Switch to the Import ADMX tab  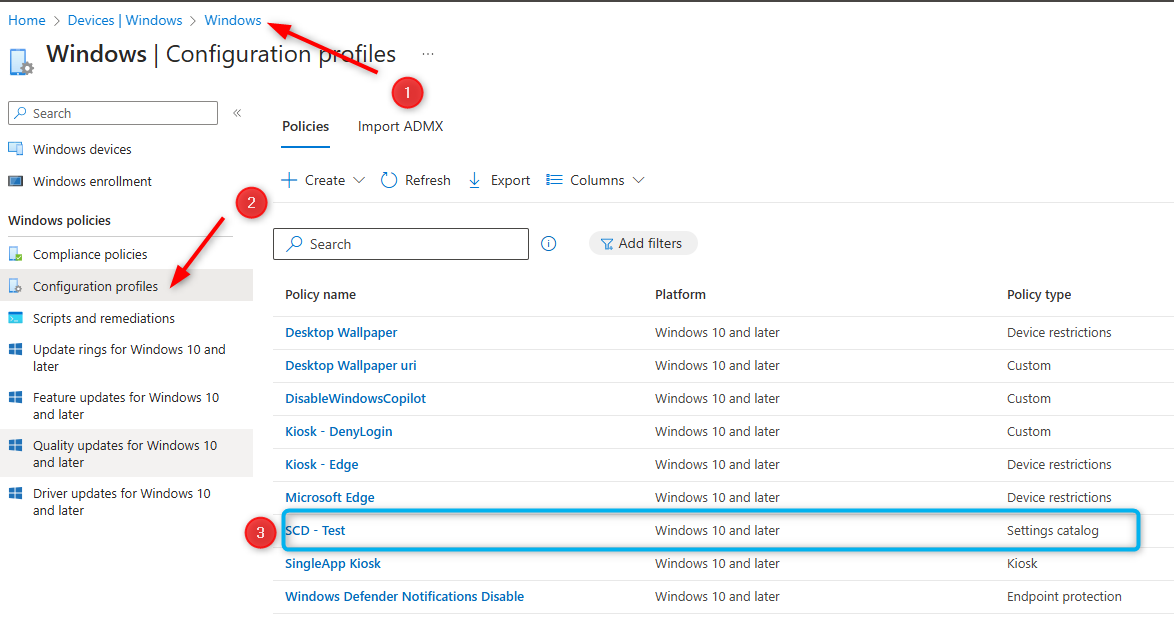401,126
